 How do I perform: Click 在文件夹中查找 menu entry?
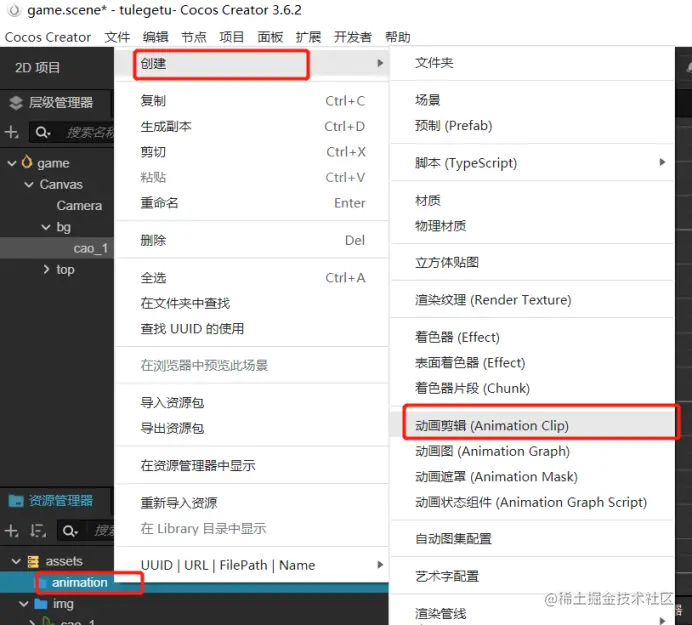252,304
